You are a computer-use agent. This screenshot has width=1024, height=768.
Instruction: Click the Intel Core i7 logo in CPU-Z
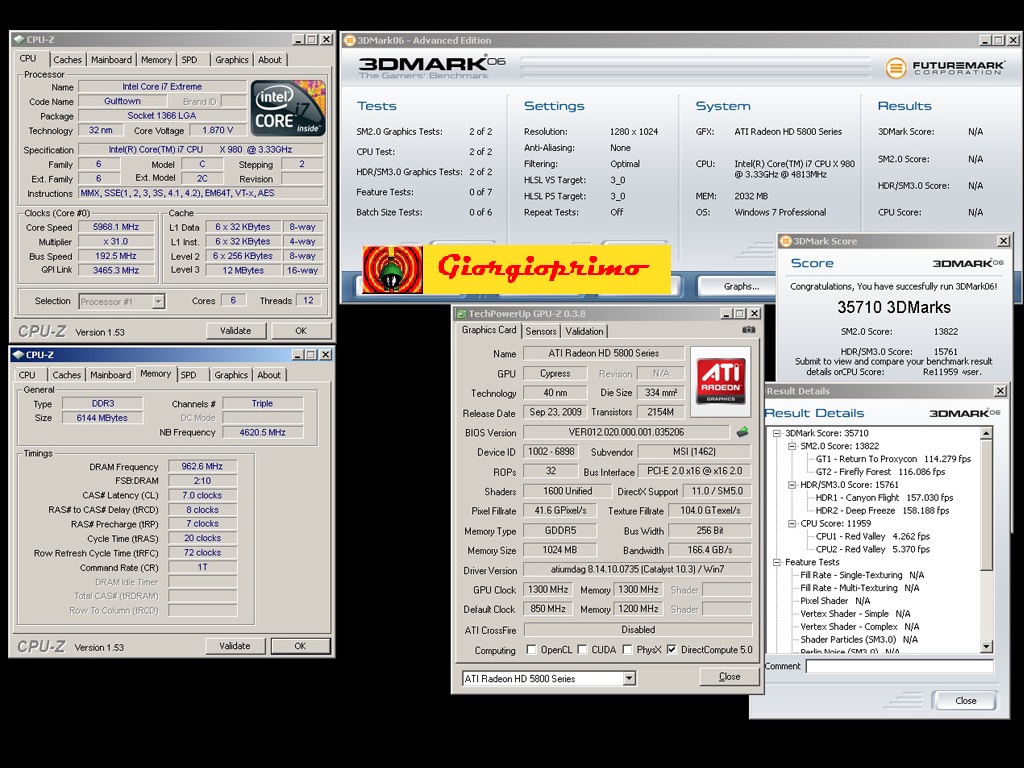[288, 108]
